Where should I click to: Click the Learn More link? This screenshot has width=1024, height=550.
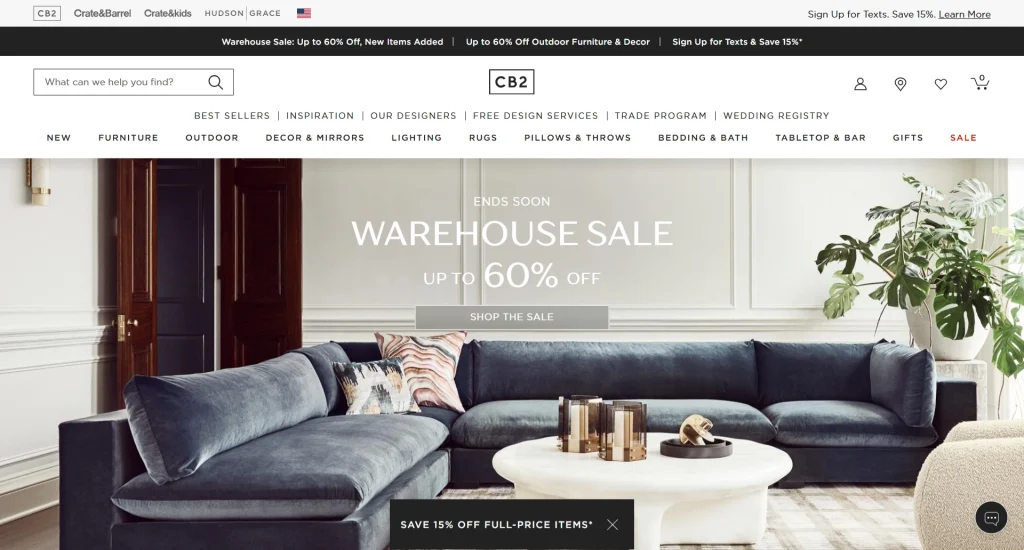[x=965, y=14]
